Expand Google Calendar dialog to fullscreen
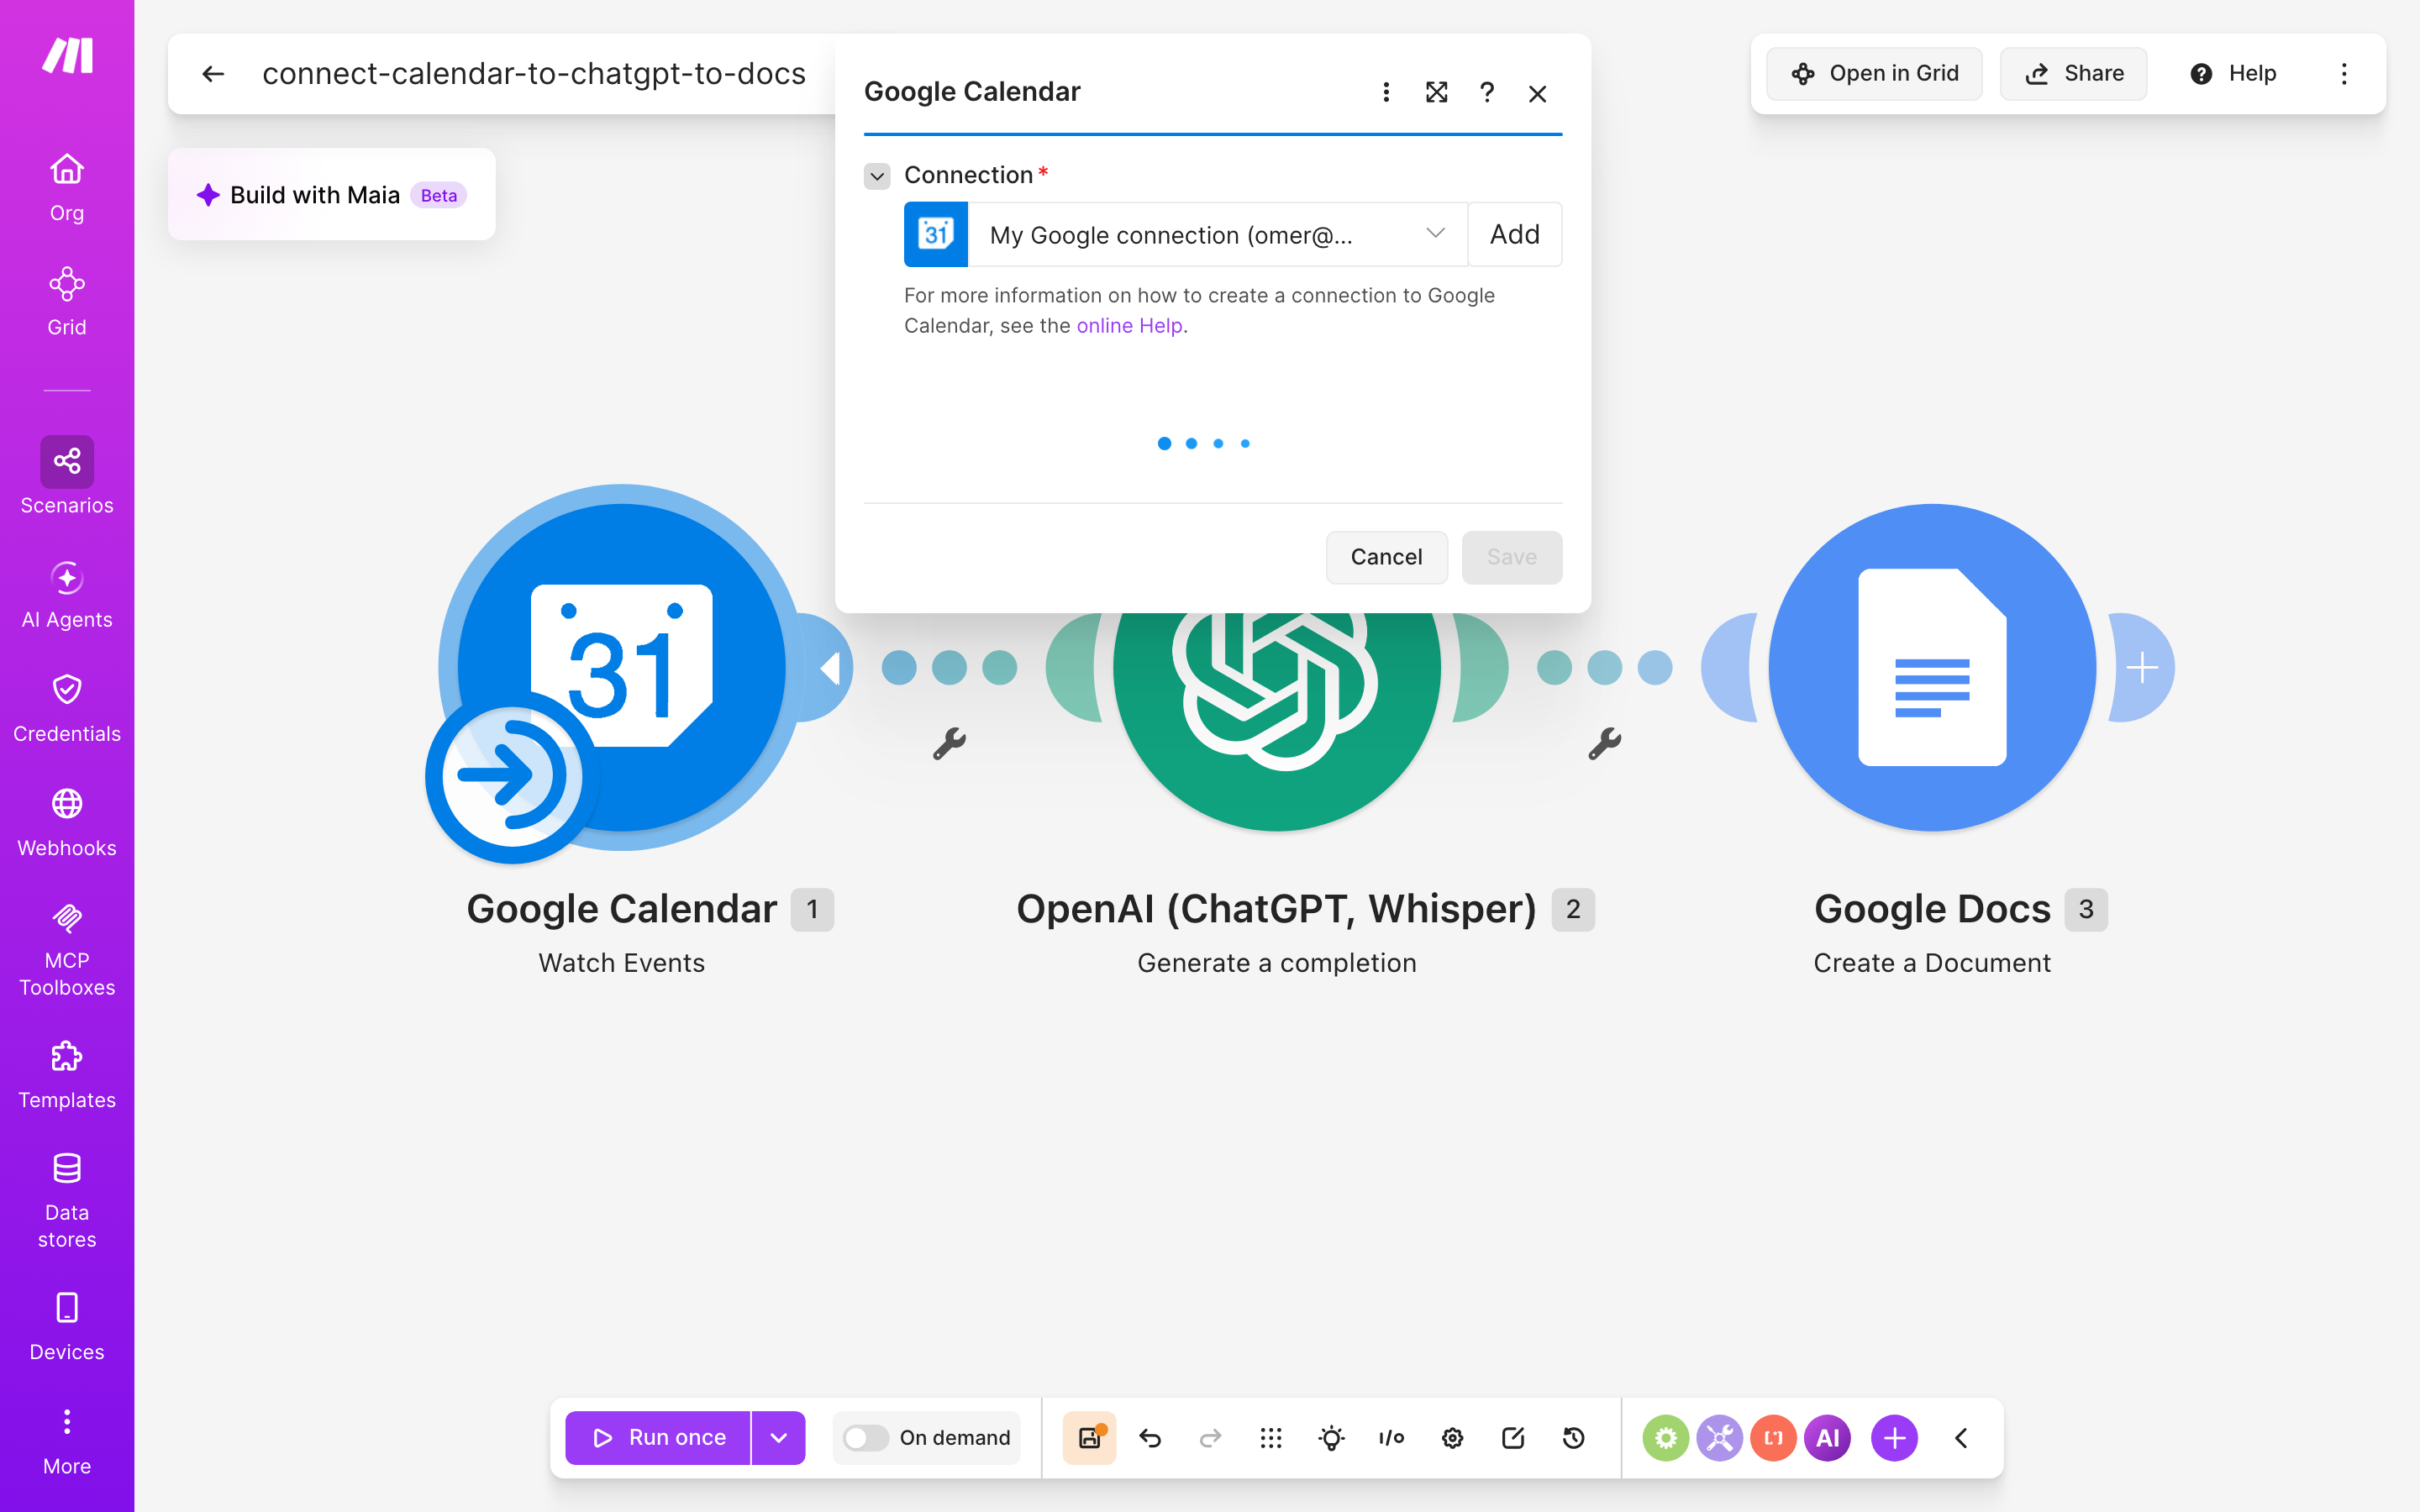 (x=1436, y=92)
